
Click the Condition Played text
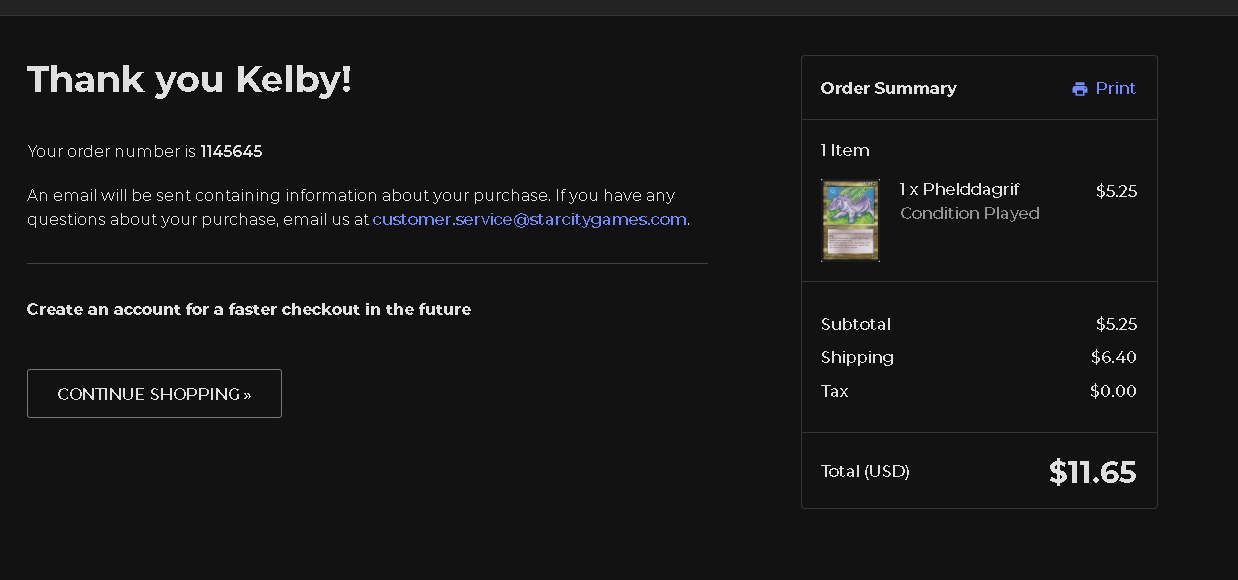(x=969, y=213)
